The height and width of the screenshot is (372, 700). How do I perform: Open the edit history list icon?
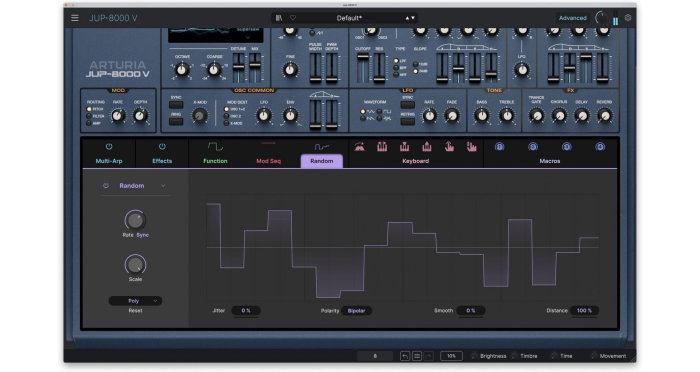click(x=417, y=356)
